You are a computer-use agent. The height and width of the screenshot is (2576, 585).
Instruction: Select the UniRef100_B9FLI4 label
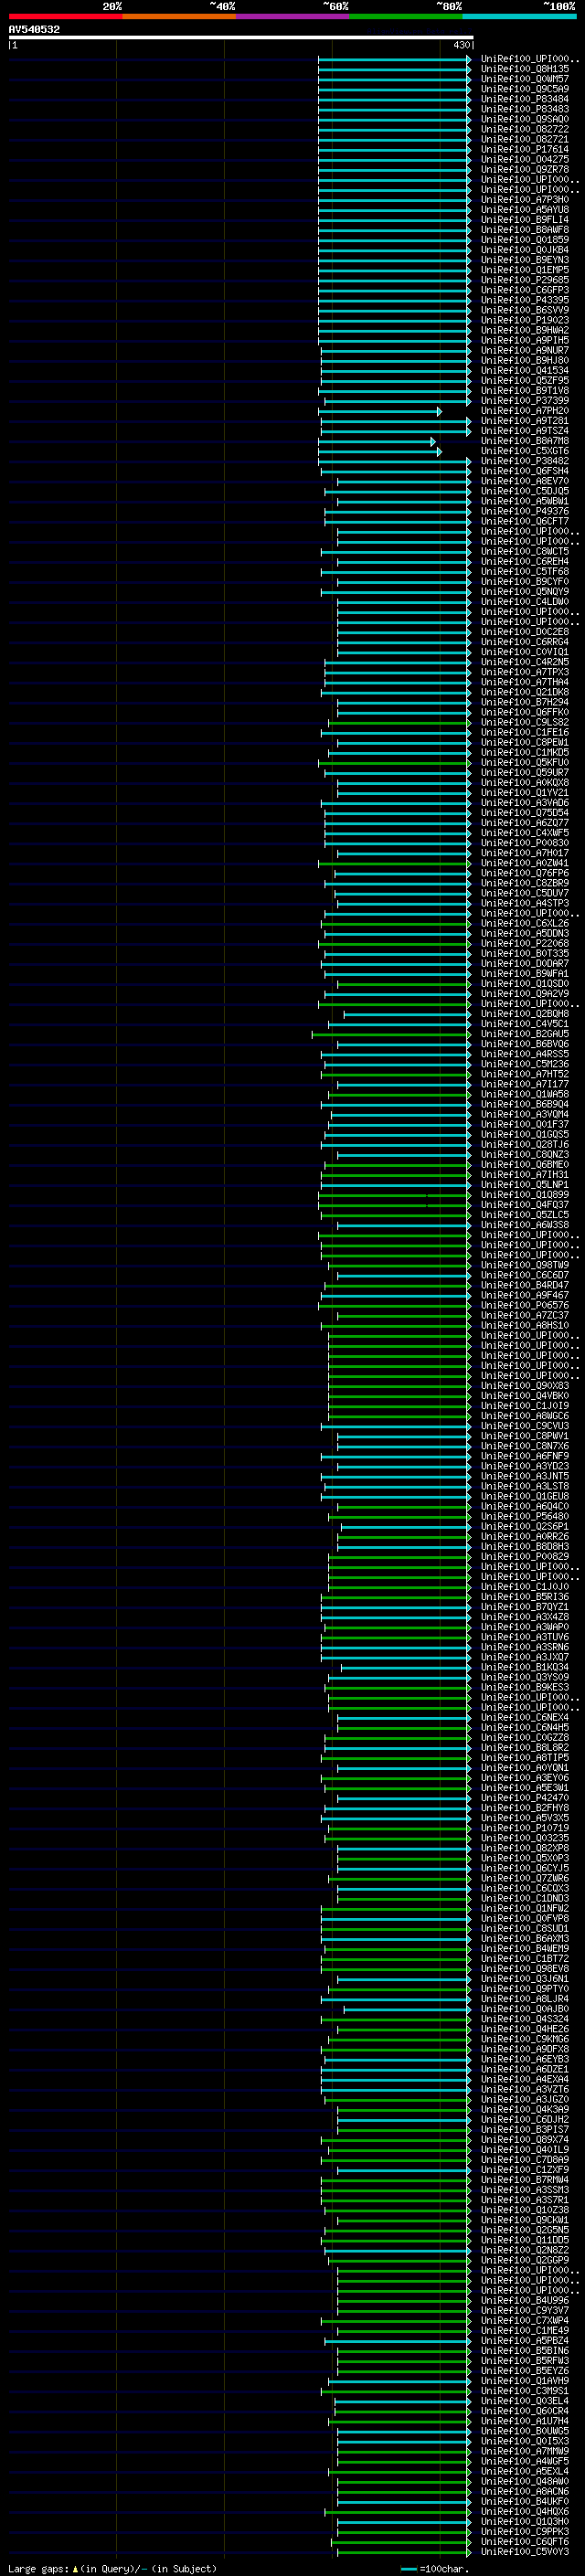(x=524, y=219)
